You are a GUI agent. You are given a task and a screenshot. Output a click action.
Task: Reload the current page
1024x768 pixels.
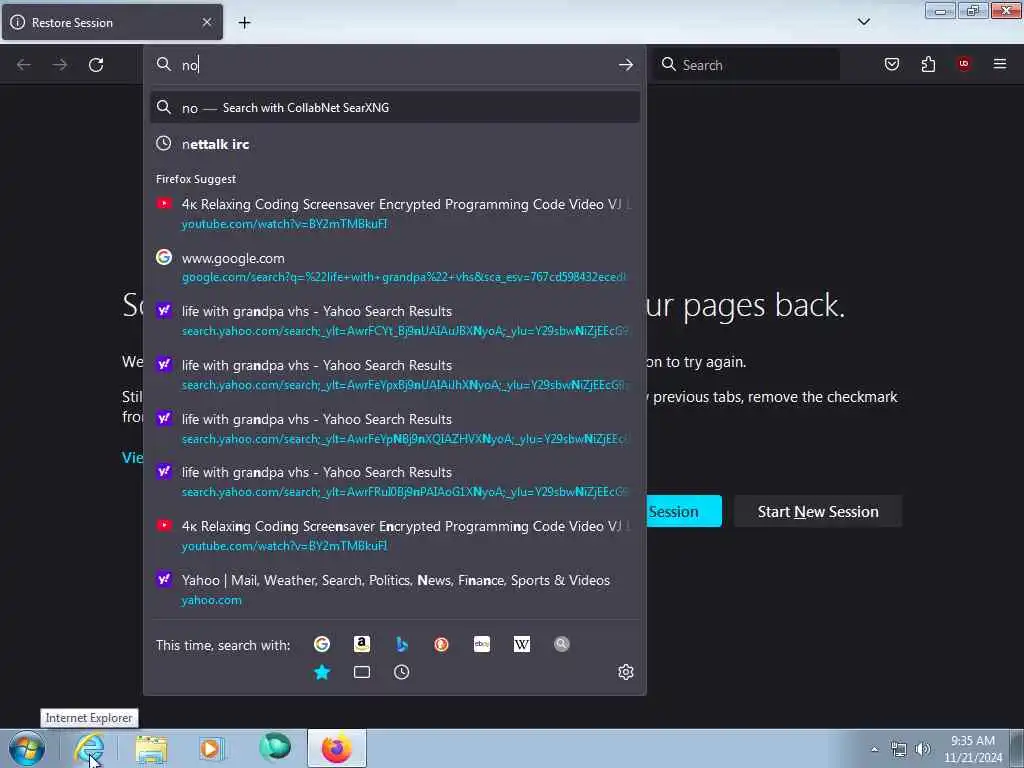coord(96,65)
